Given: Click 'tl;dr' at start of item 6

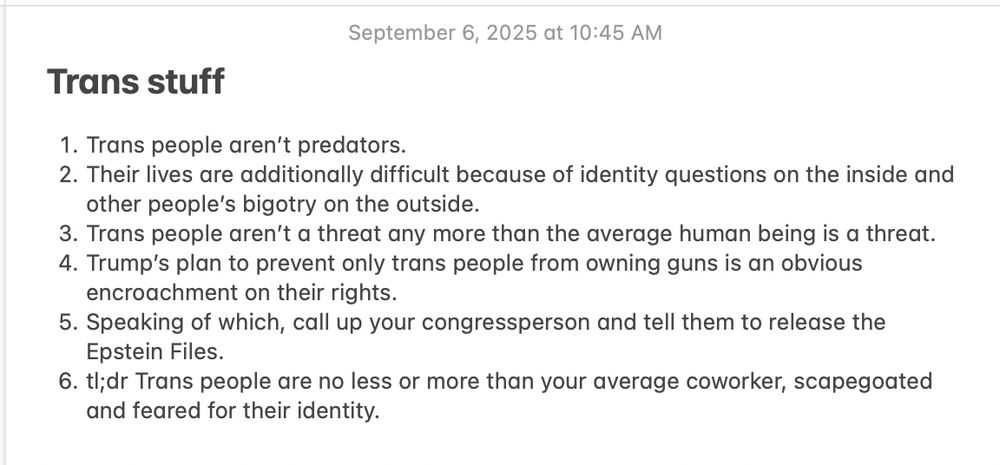Looking at the screenshot, I should [107, 381].
